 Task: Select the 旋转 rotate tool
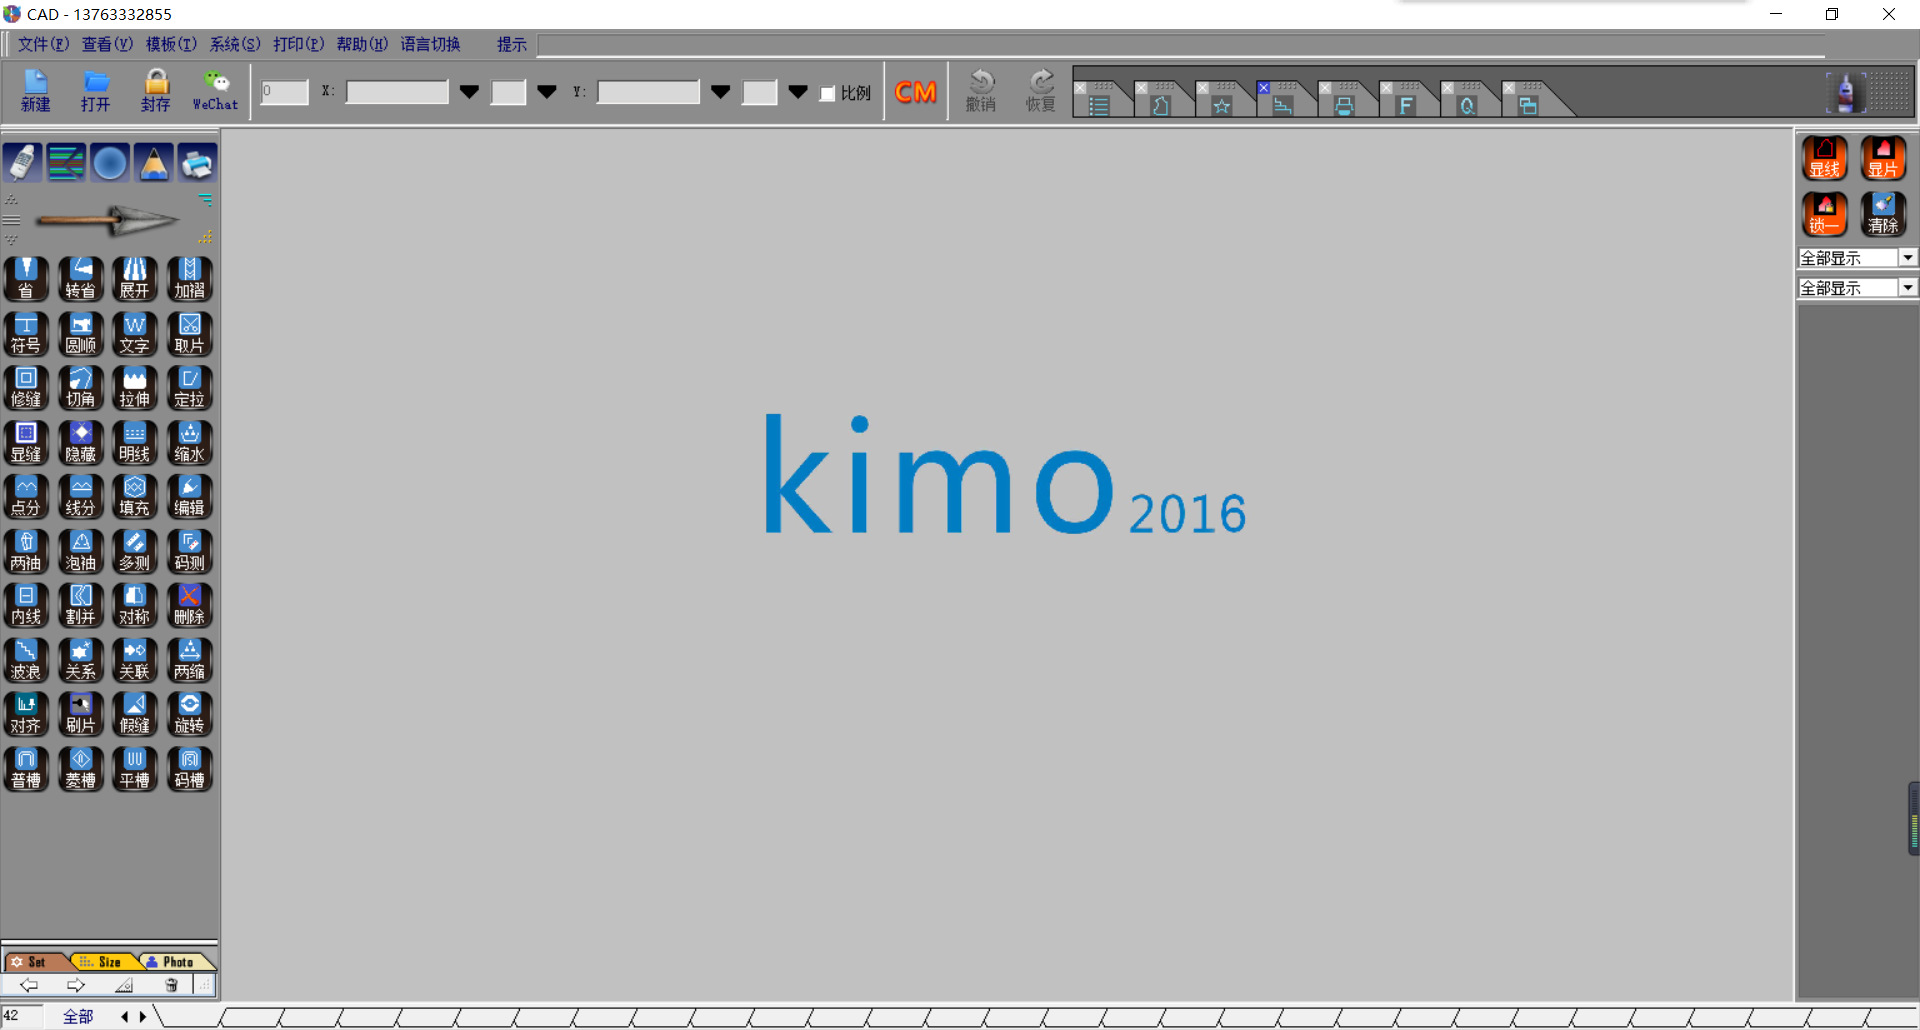pyautogui.click(x=190, y=715)
